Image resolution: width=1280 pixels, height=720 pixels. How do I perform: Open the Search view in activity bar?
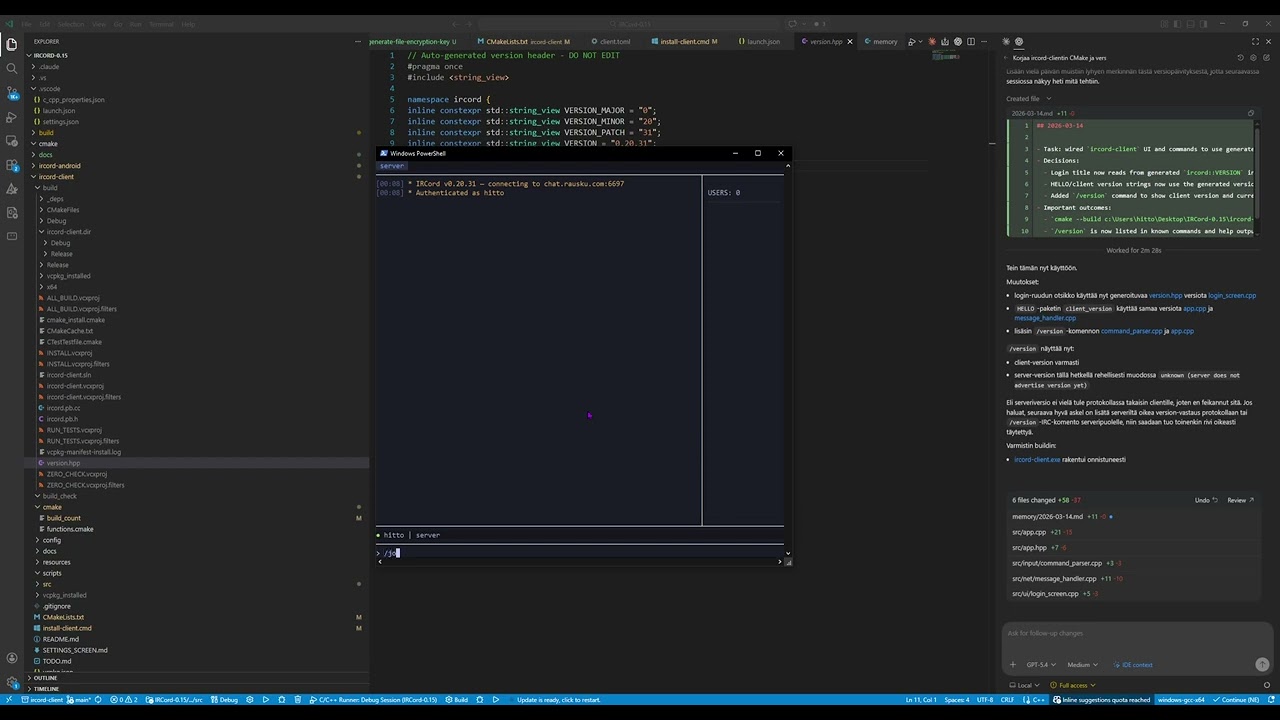click(x=12, y=68)
